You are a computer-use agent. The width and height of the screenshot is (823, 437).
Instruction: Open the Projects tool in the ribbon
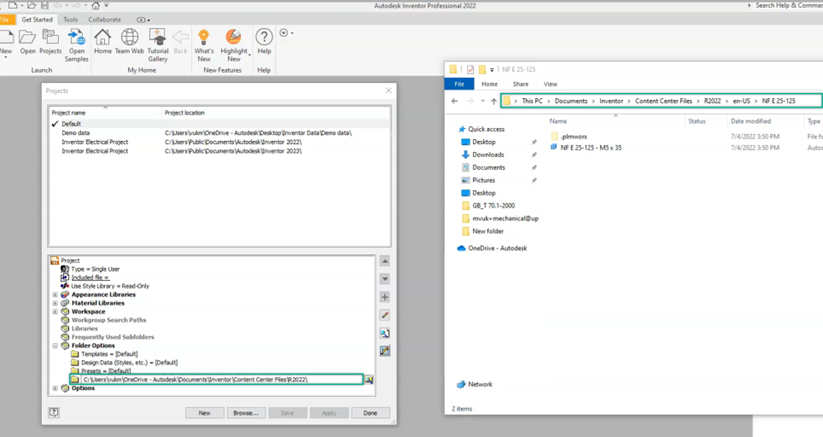(50, 41)
